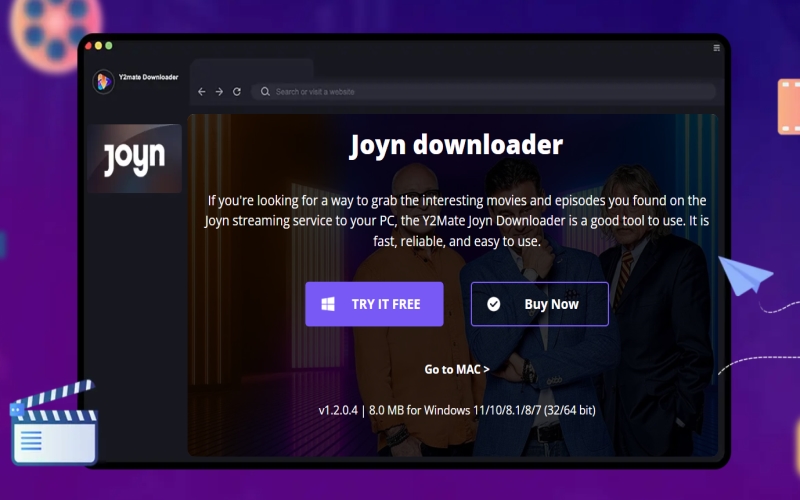Reload the page with refresh icon
The width and height of the screenshot is (800, 500).
237,92
